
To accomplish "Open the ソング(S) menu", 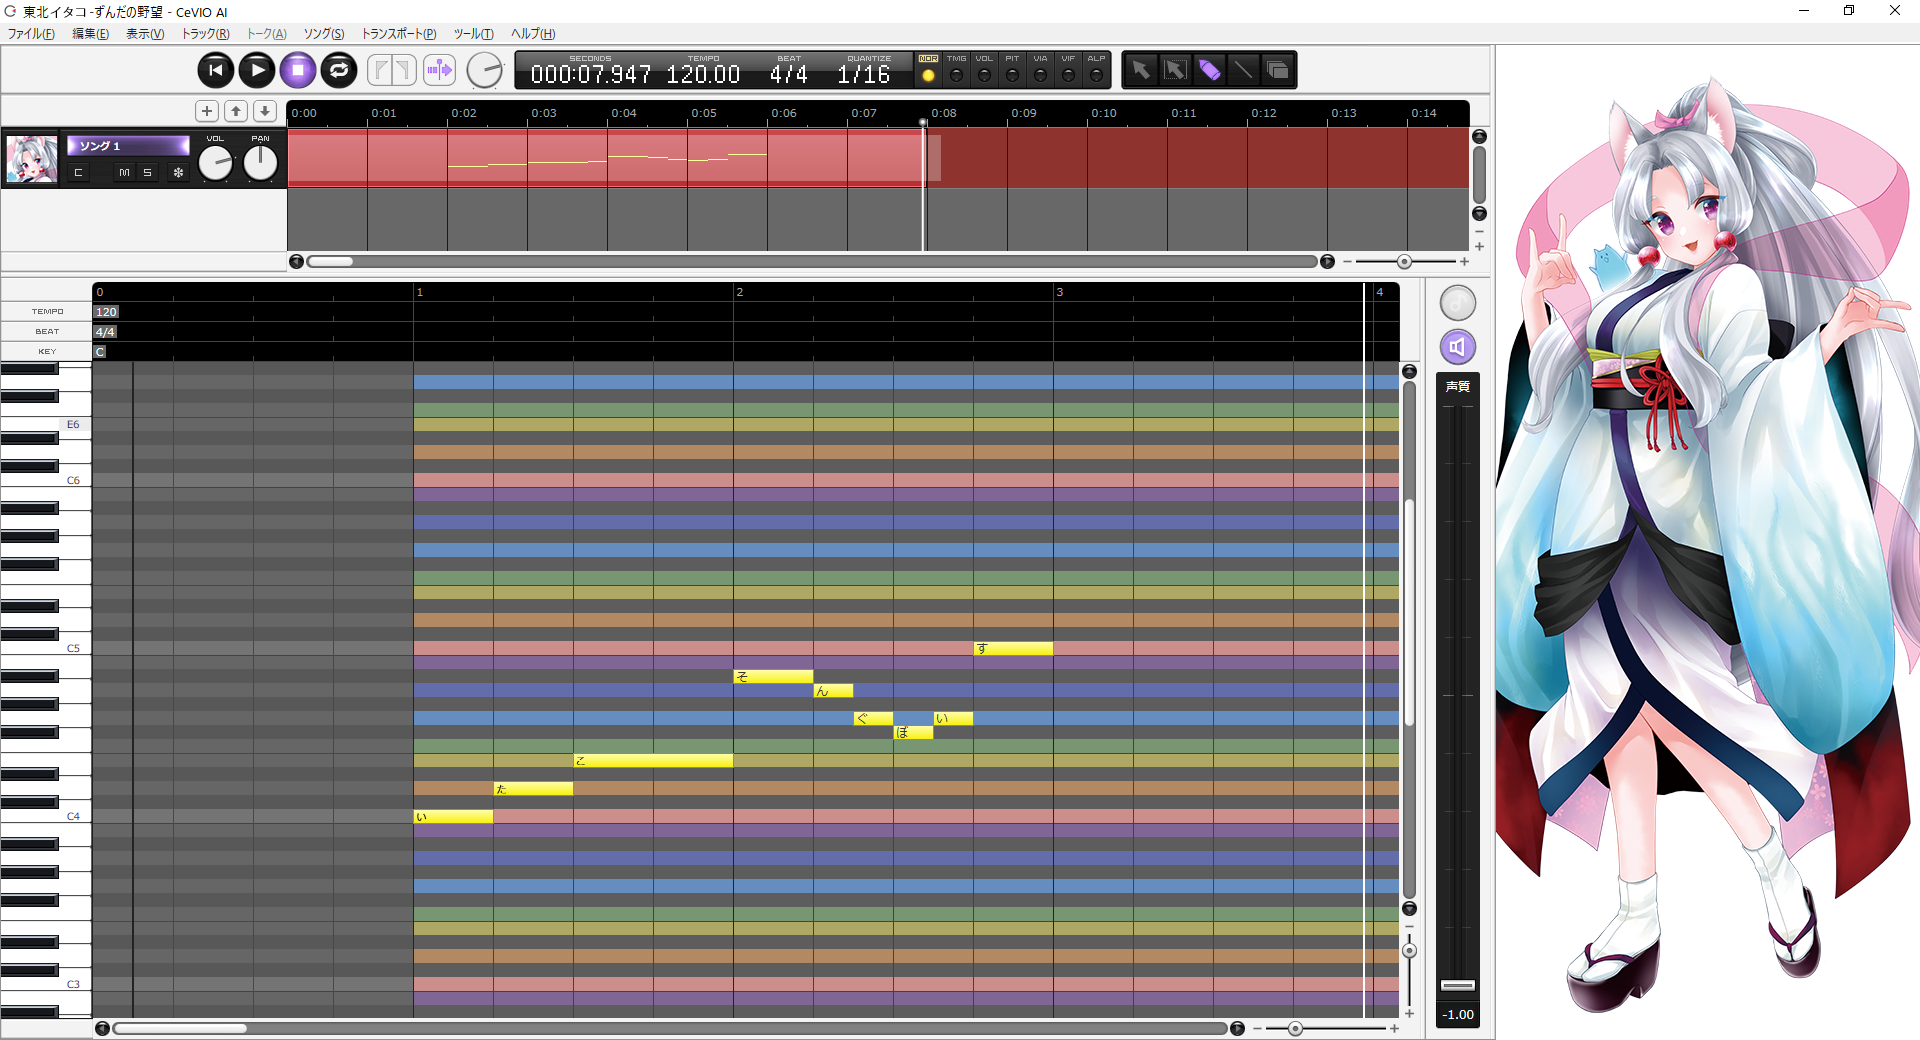I will pyautogui.click(x=324, y=34).
